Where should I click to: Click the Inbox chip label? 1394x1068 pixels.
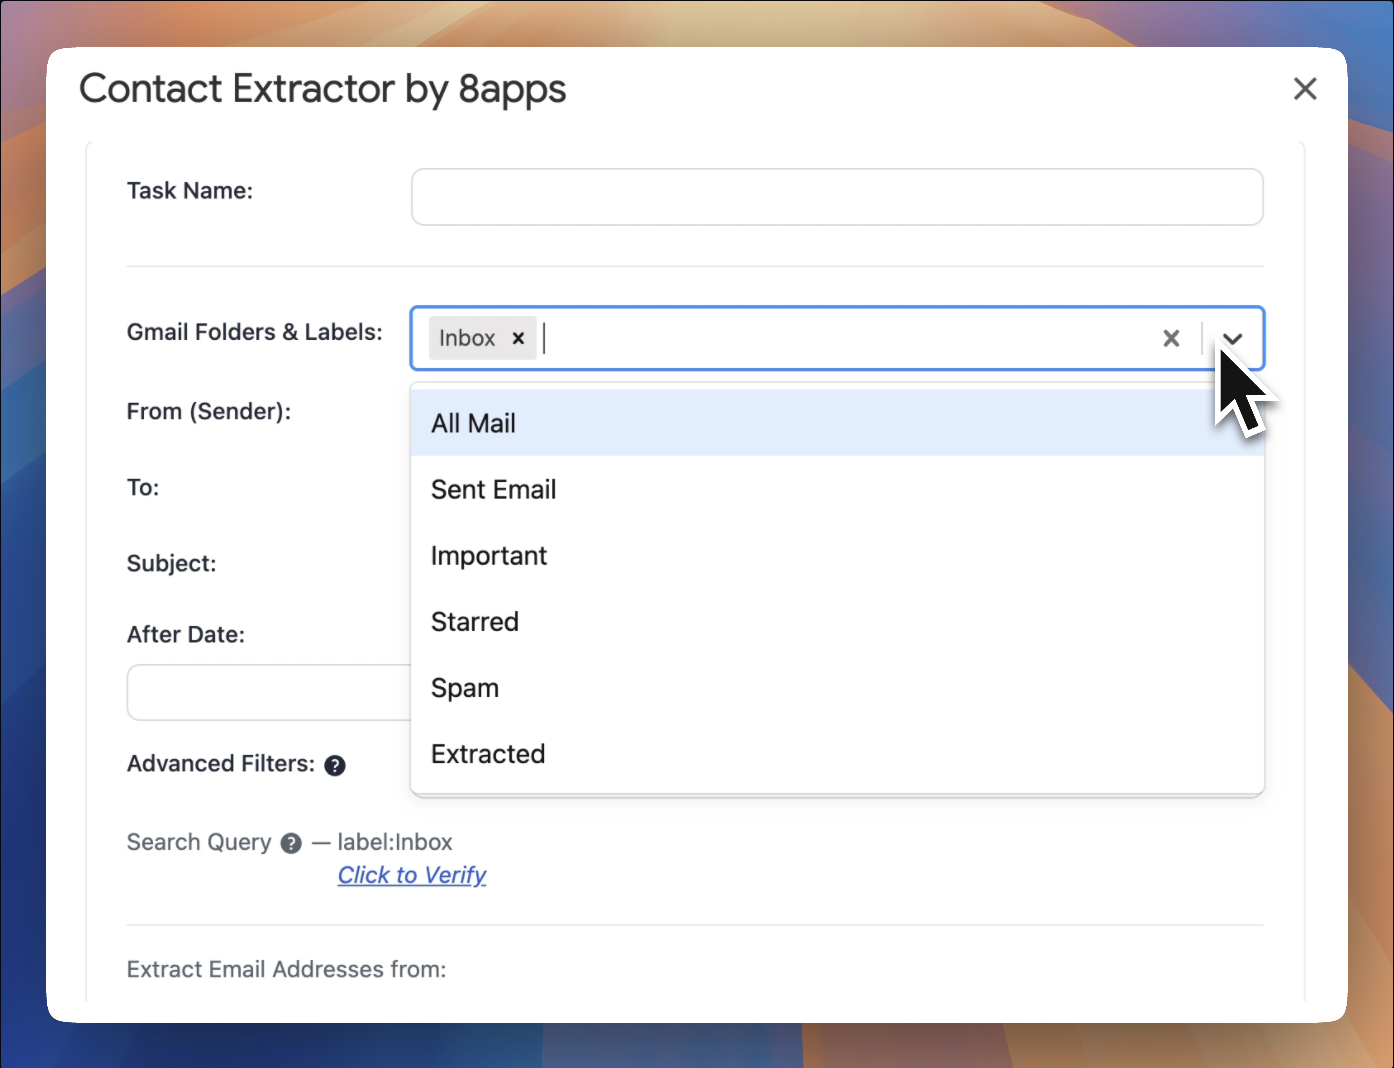click(467, 338)
